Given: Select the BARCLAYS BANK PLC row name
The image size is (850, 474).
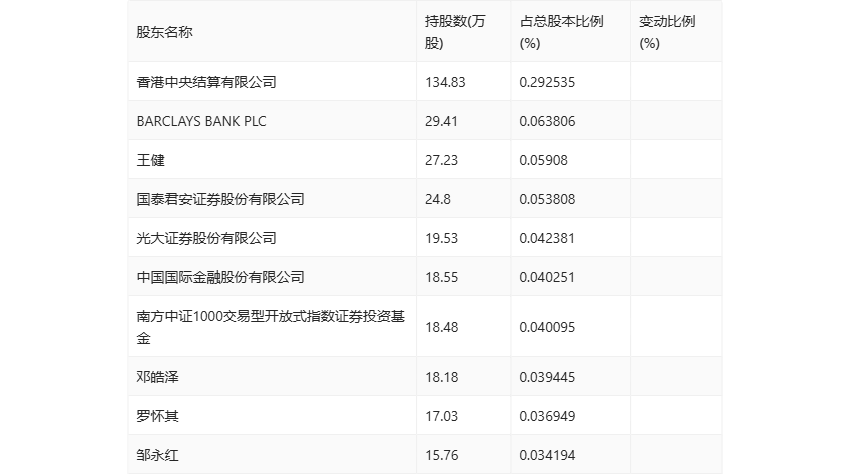Looking at the screenshot, I should 202,121.
